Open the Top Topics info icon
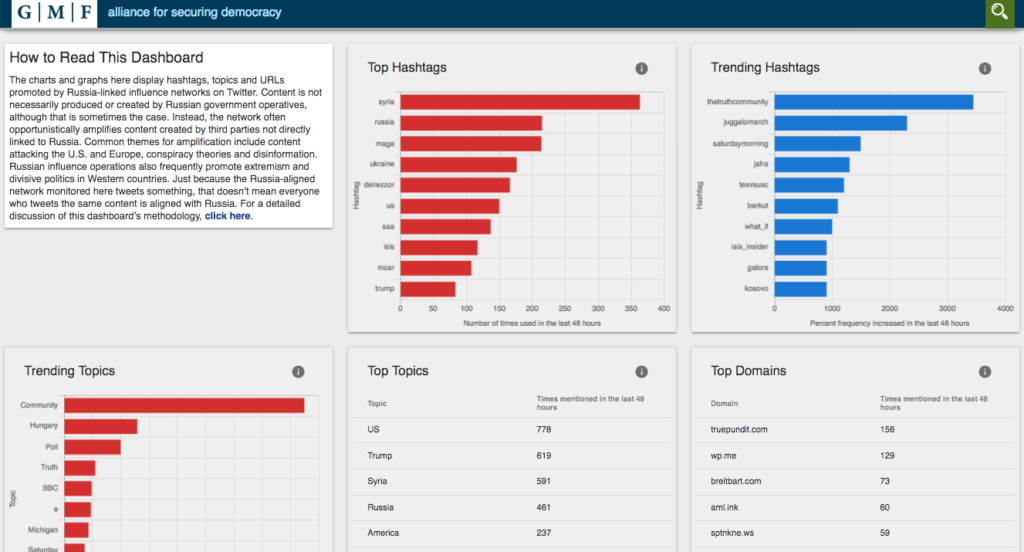The height and width of the screenshot is (552, 1024). click(x=641, y=372)
